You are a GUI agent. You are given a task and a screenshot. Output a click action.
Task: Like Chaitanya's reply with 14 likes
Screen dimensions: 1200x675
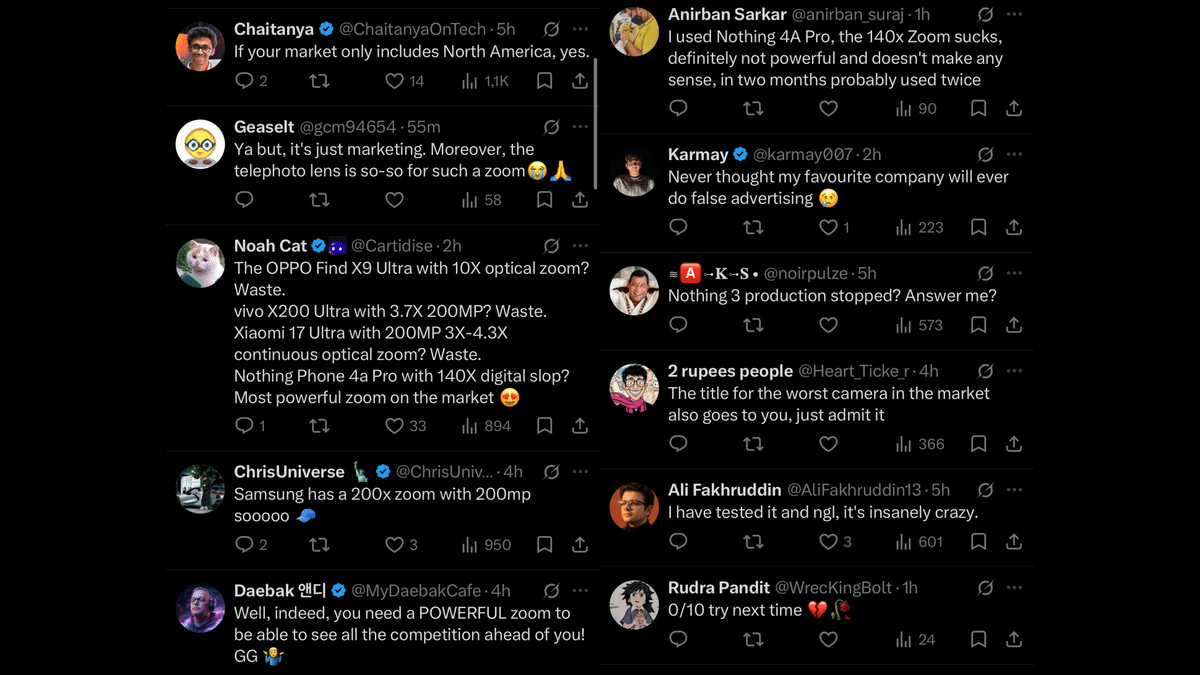(x=395, y=81)
